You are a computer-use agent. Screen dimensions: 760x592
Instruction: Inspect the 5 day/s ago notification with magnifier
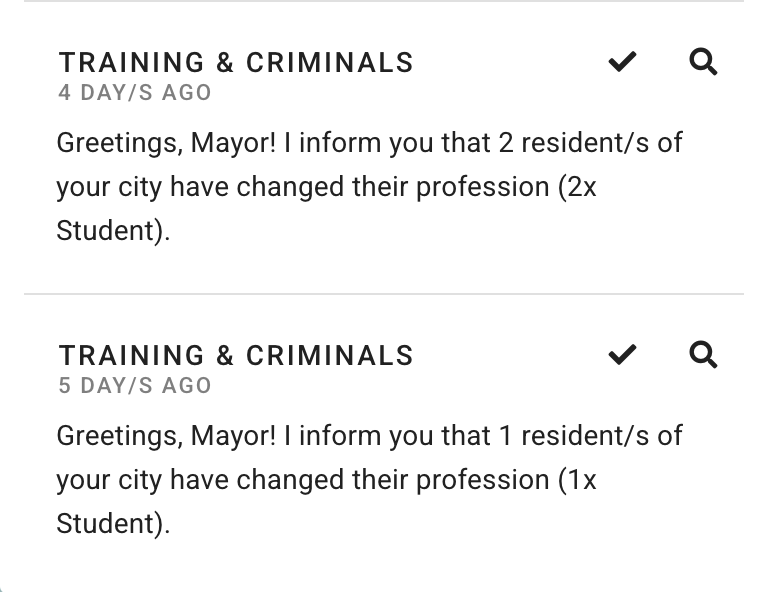[x=703, y=355]
